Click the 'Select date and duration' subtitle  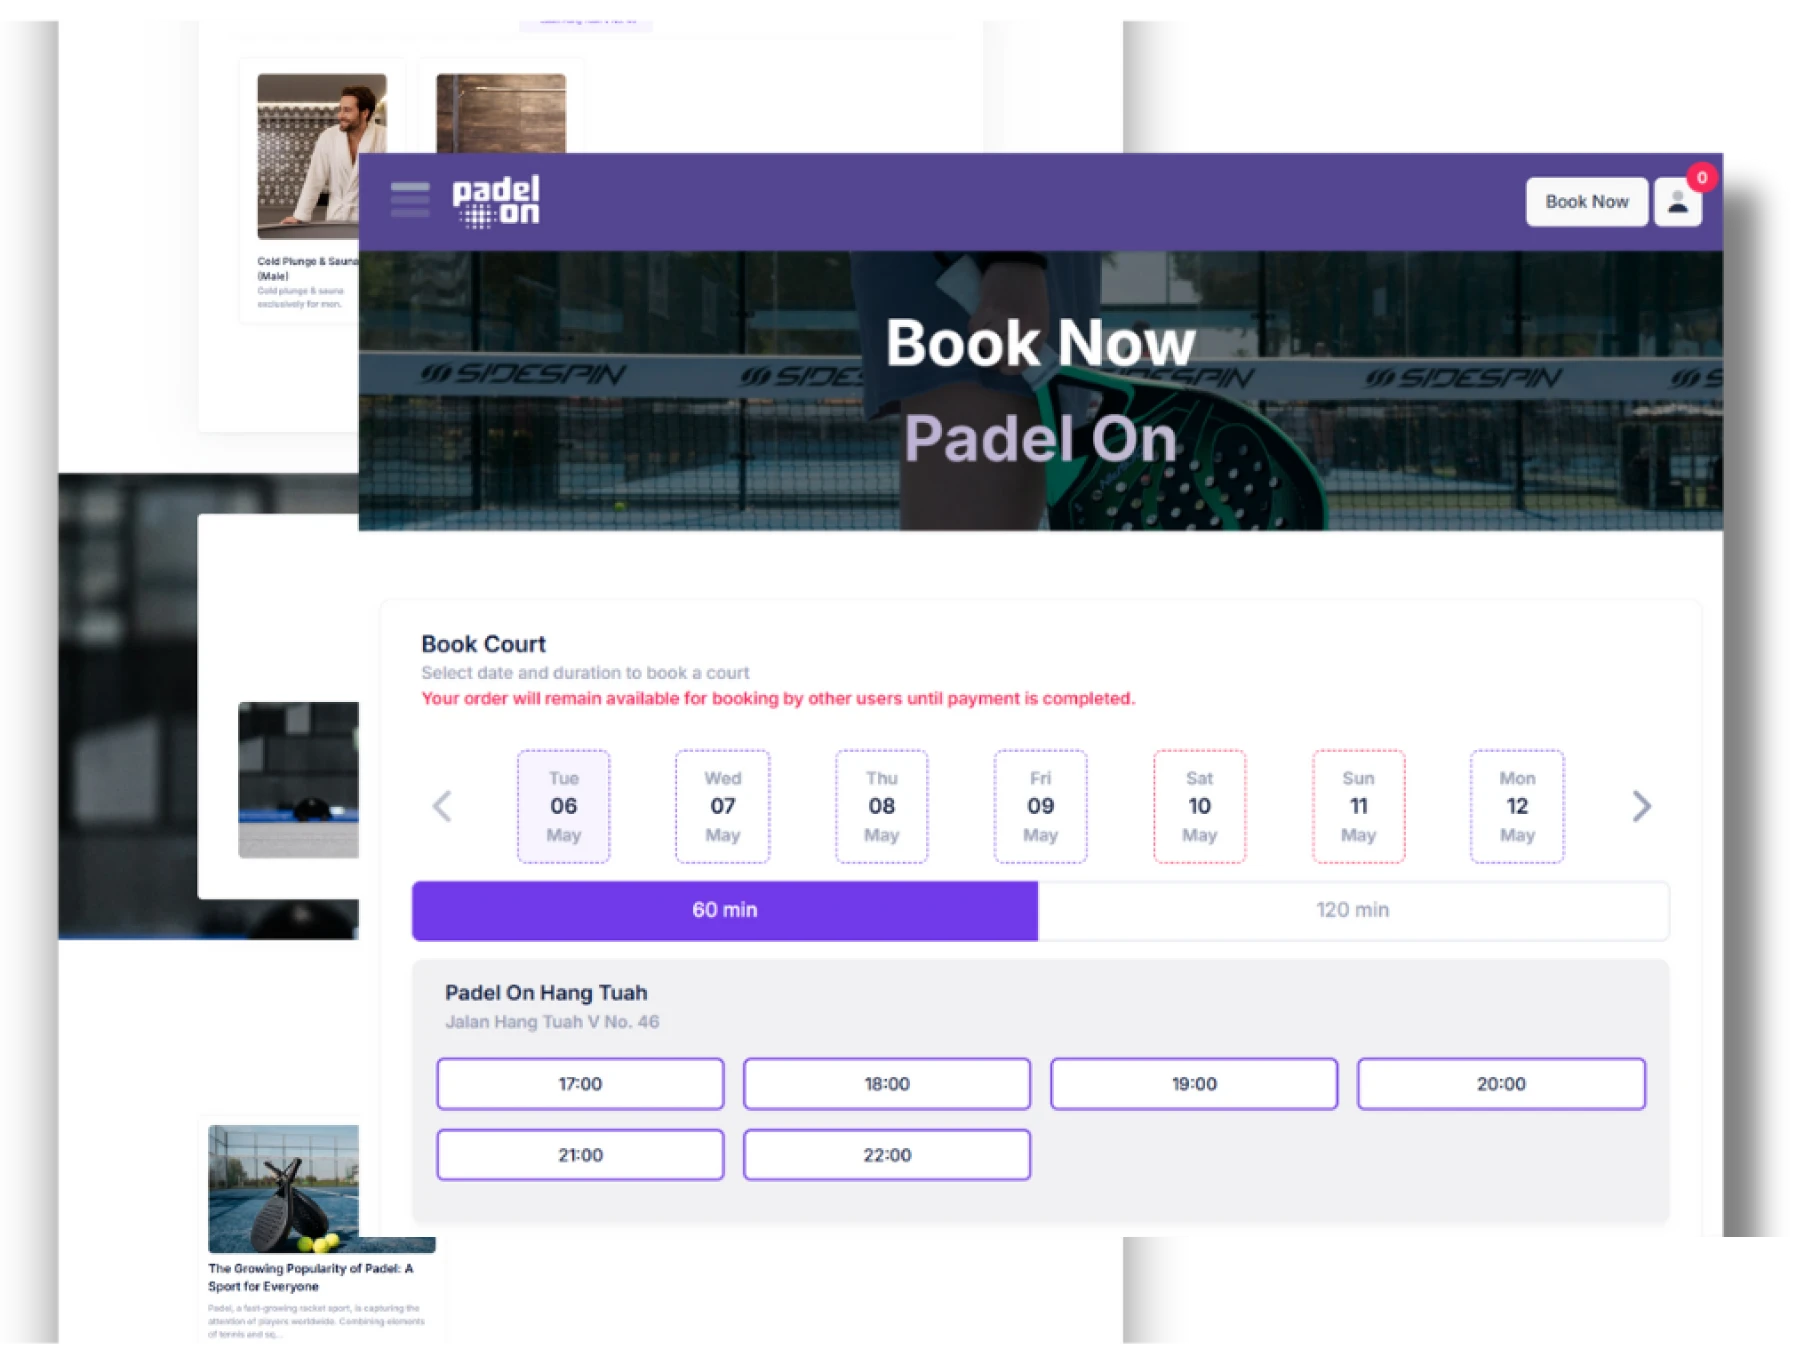click(585, 673)
